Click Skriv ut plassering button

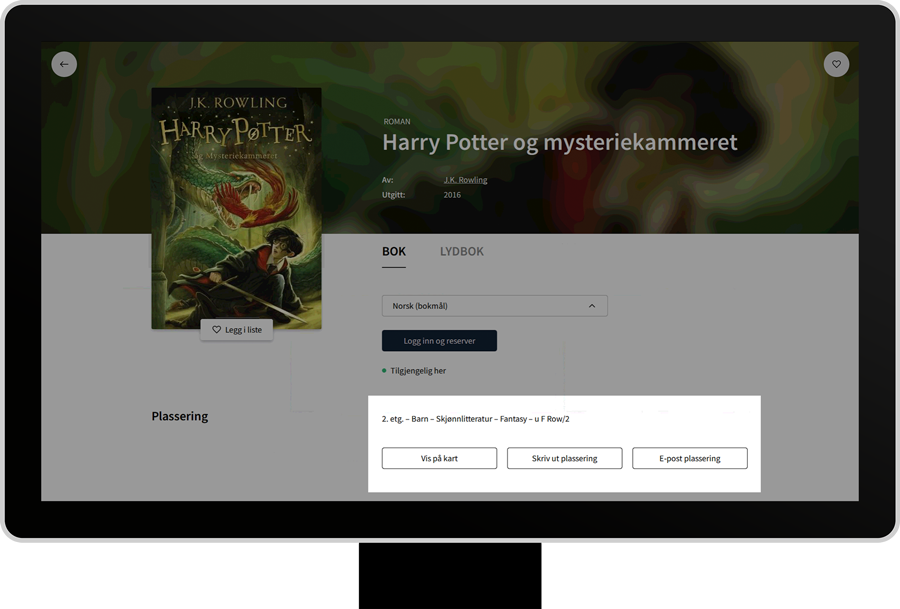tap(564, 458)
